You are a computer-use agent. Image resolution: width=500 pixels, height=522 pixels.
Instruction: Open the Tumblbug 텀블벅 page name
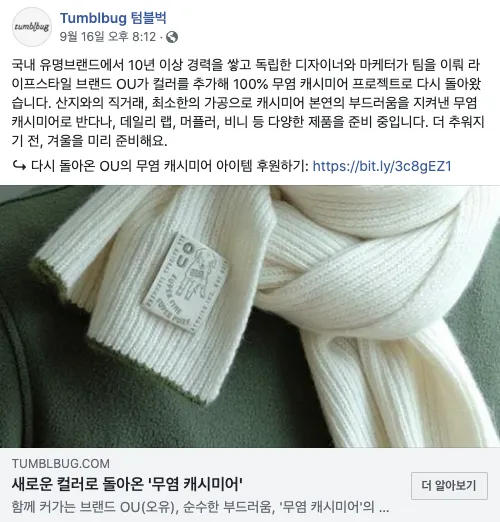pyautogui.click(x=113, y=18)
